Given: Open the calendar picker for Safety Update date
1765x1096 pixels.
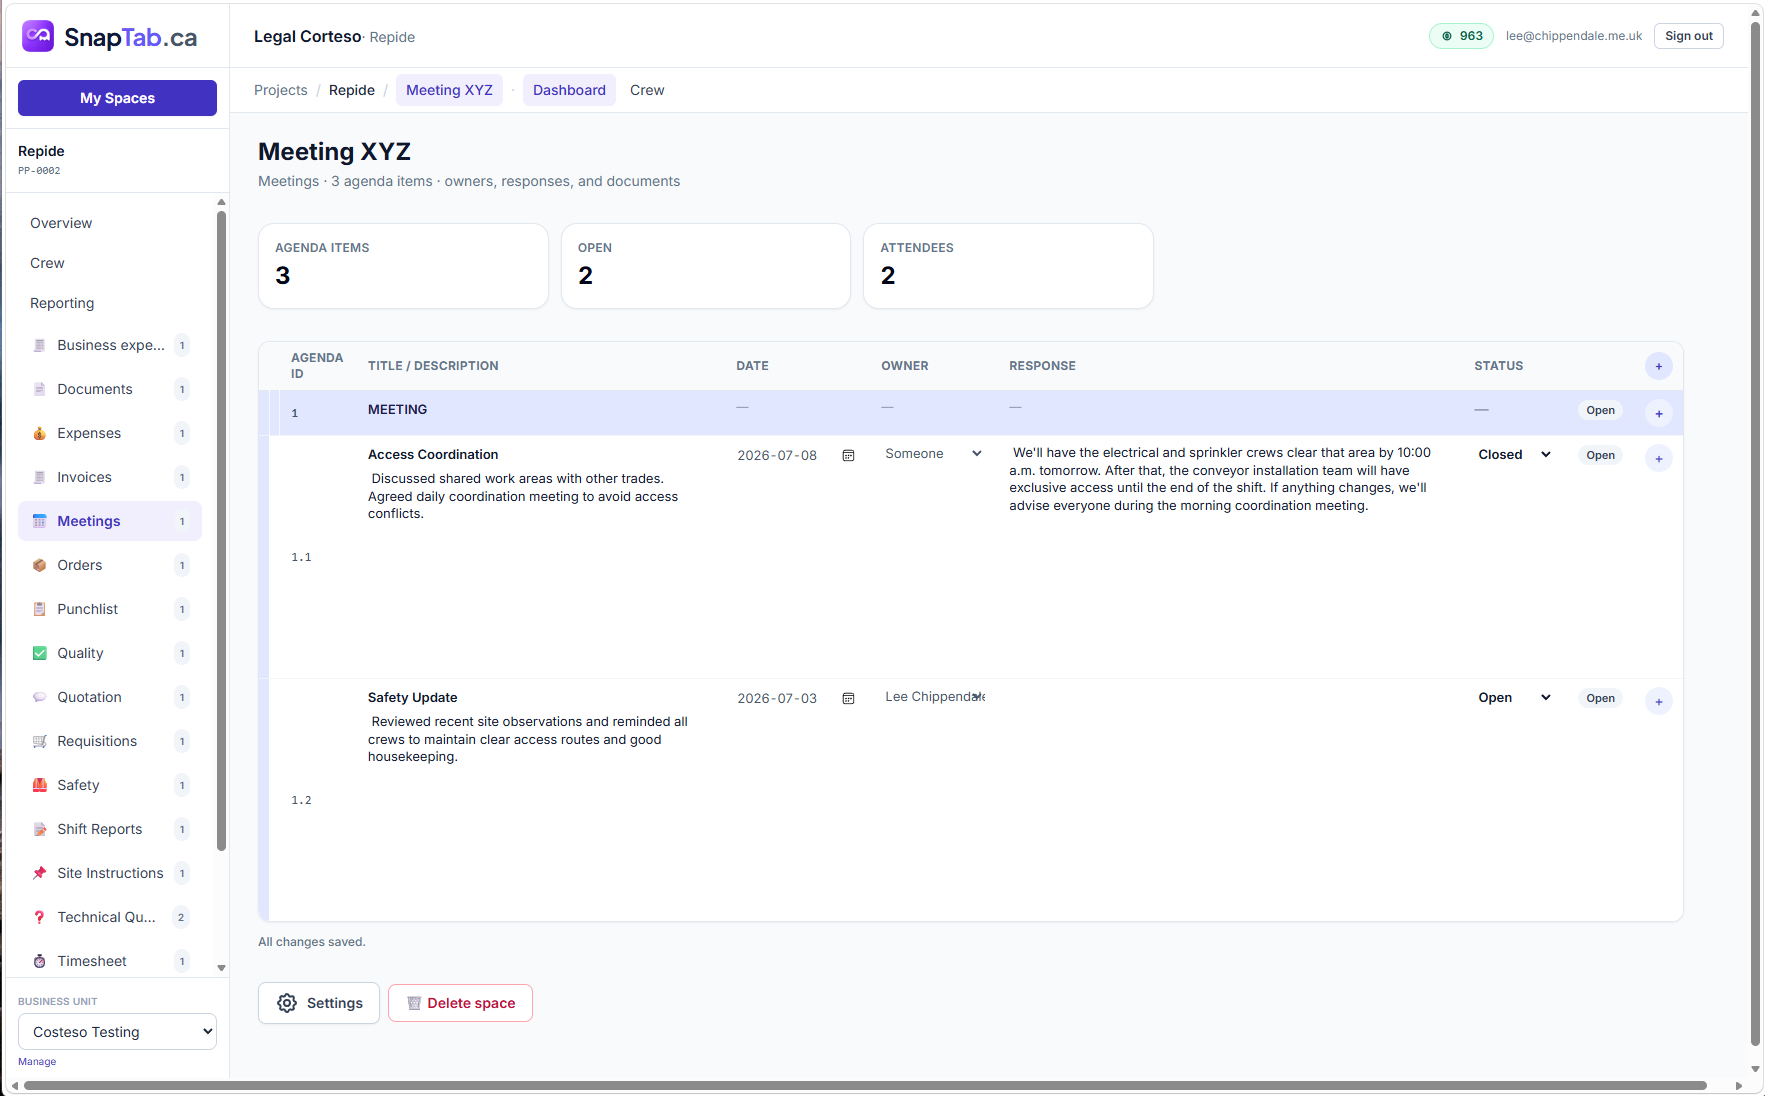Looking at the screenshot, I should click(848, 699).
